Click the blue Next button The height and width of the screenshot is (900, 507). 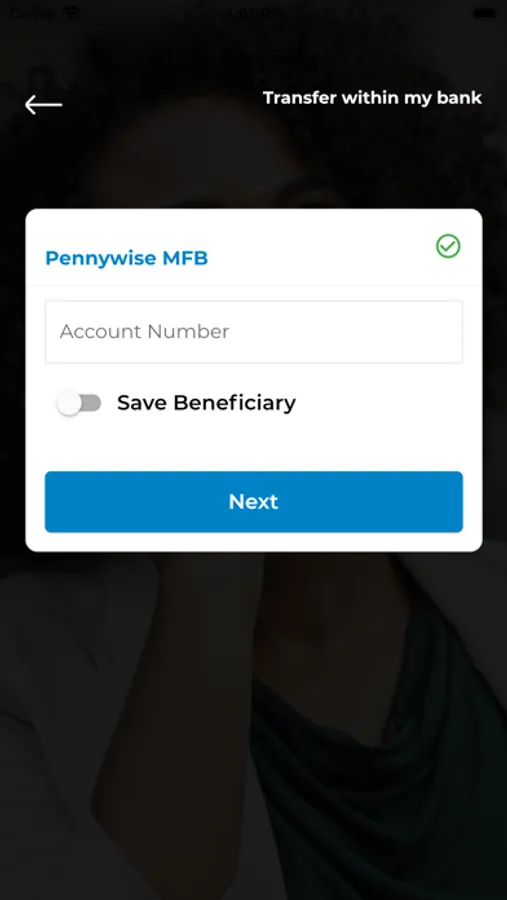[254, 502]
